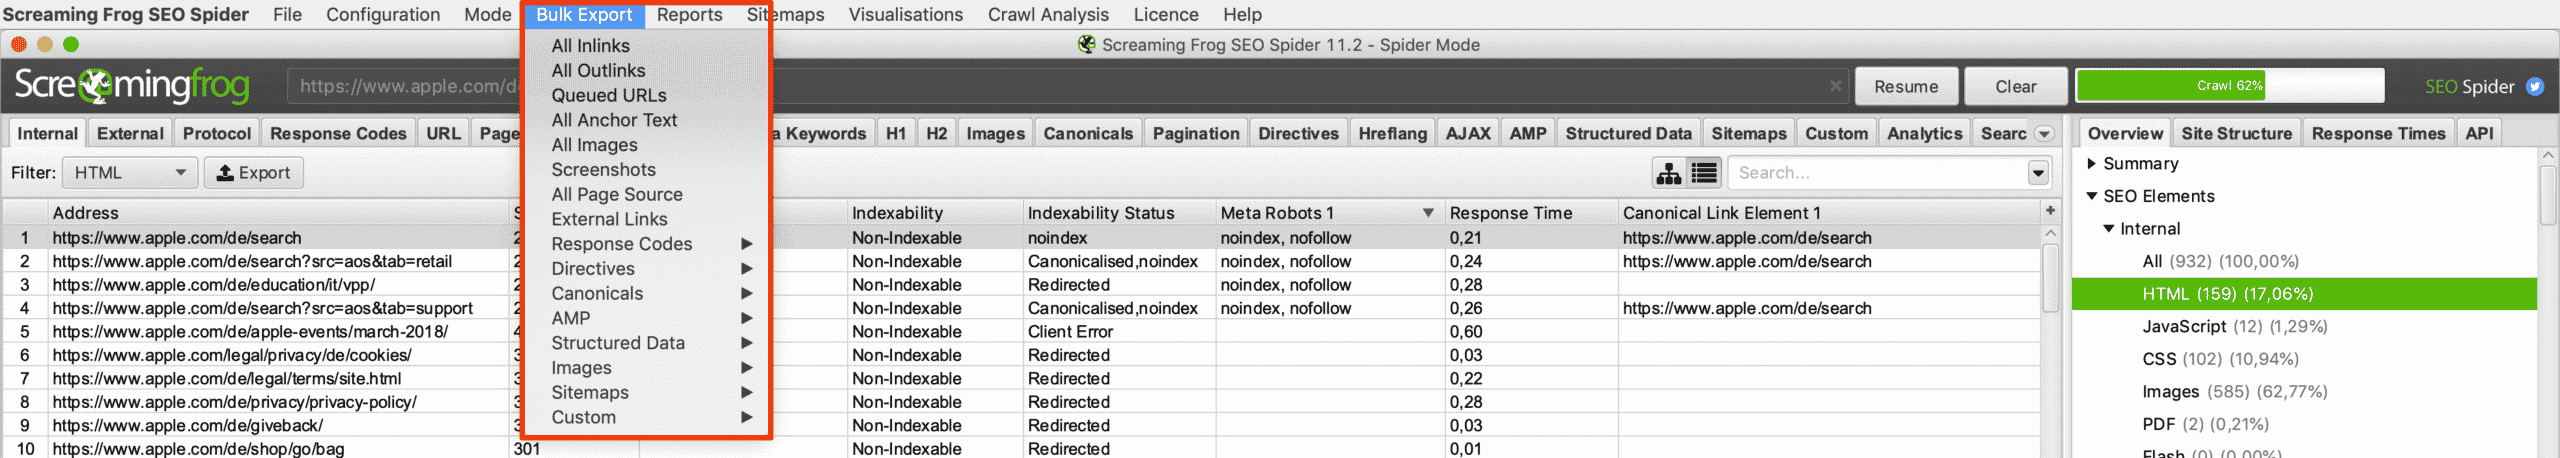
Task: Collapse the Internal tree node
Action: (2108, 229)
